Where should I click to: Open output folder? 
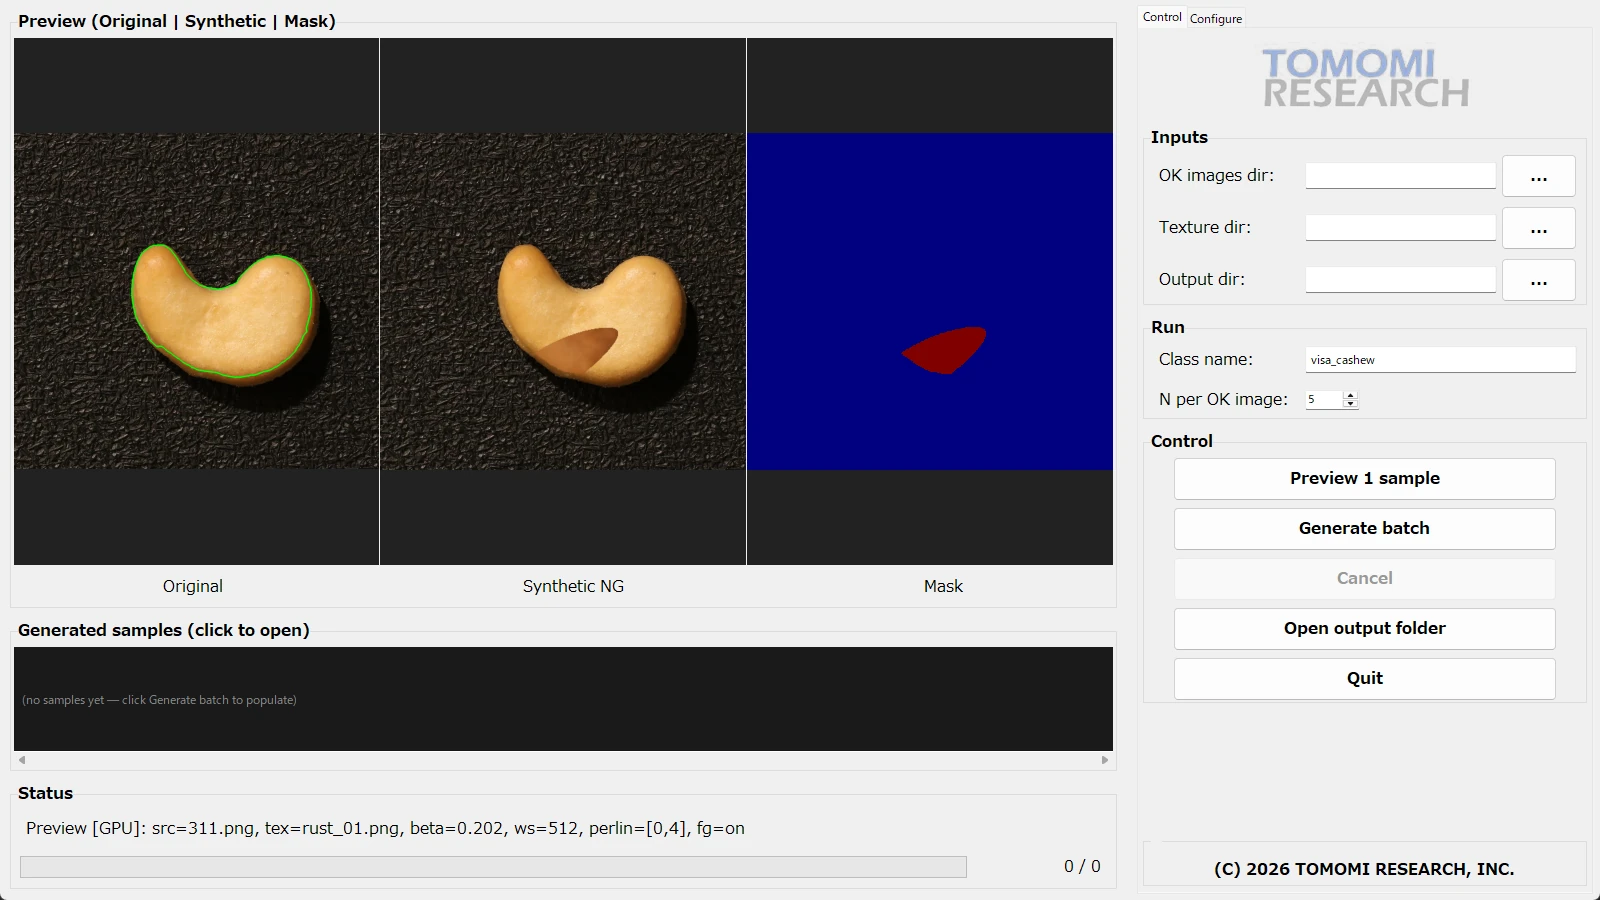click(1364, 629)
